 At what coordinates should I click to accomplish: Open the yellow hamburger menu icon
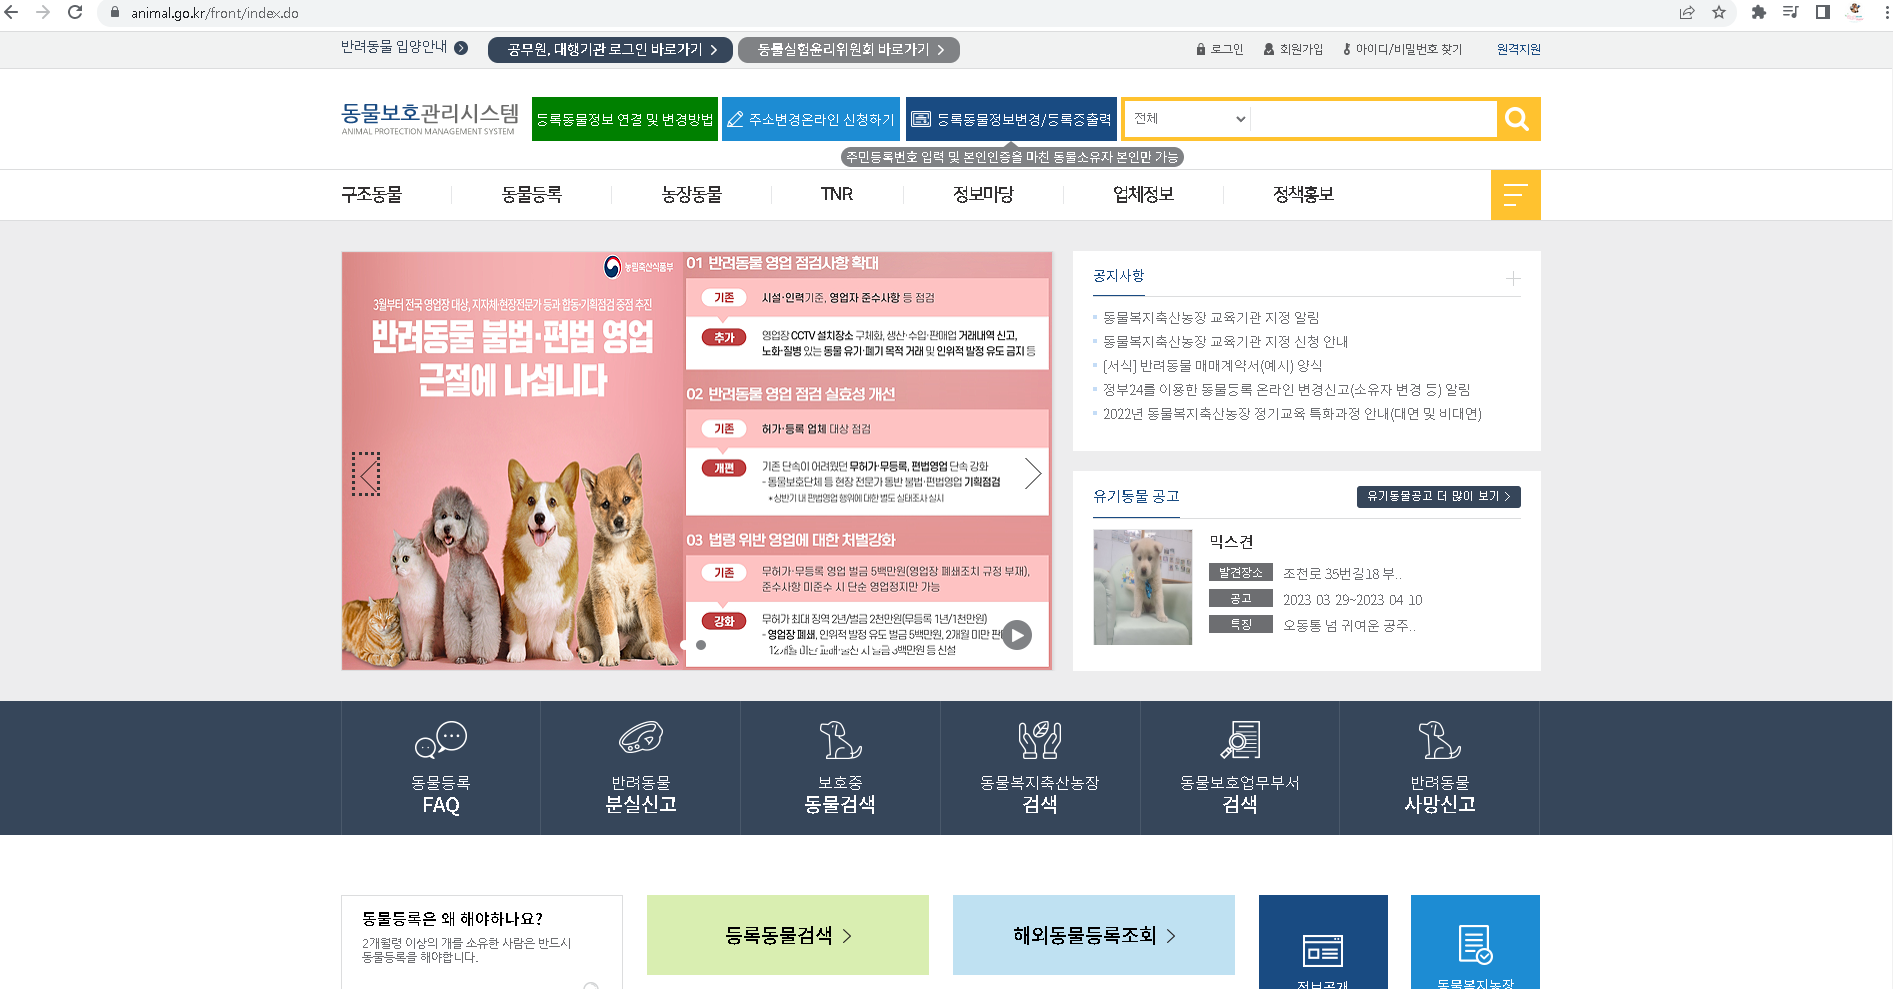pos(1516,194)
